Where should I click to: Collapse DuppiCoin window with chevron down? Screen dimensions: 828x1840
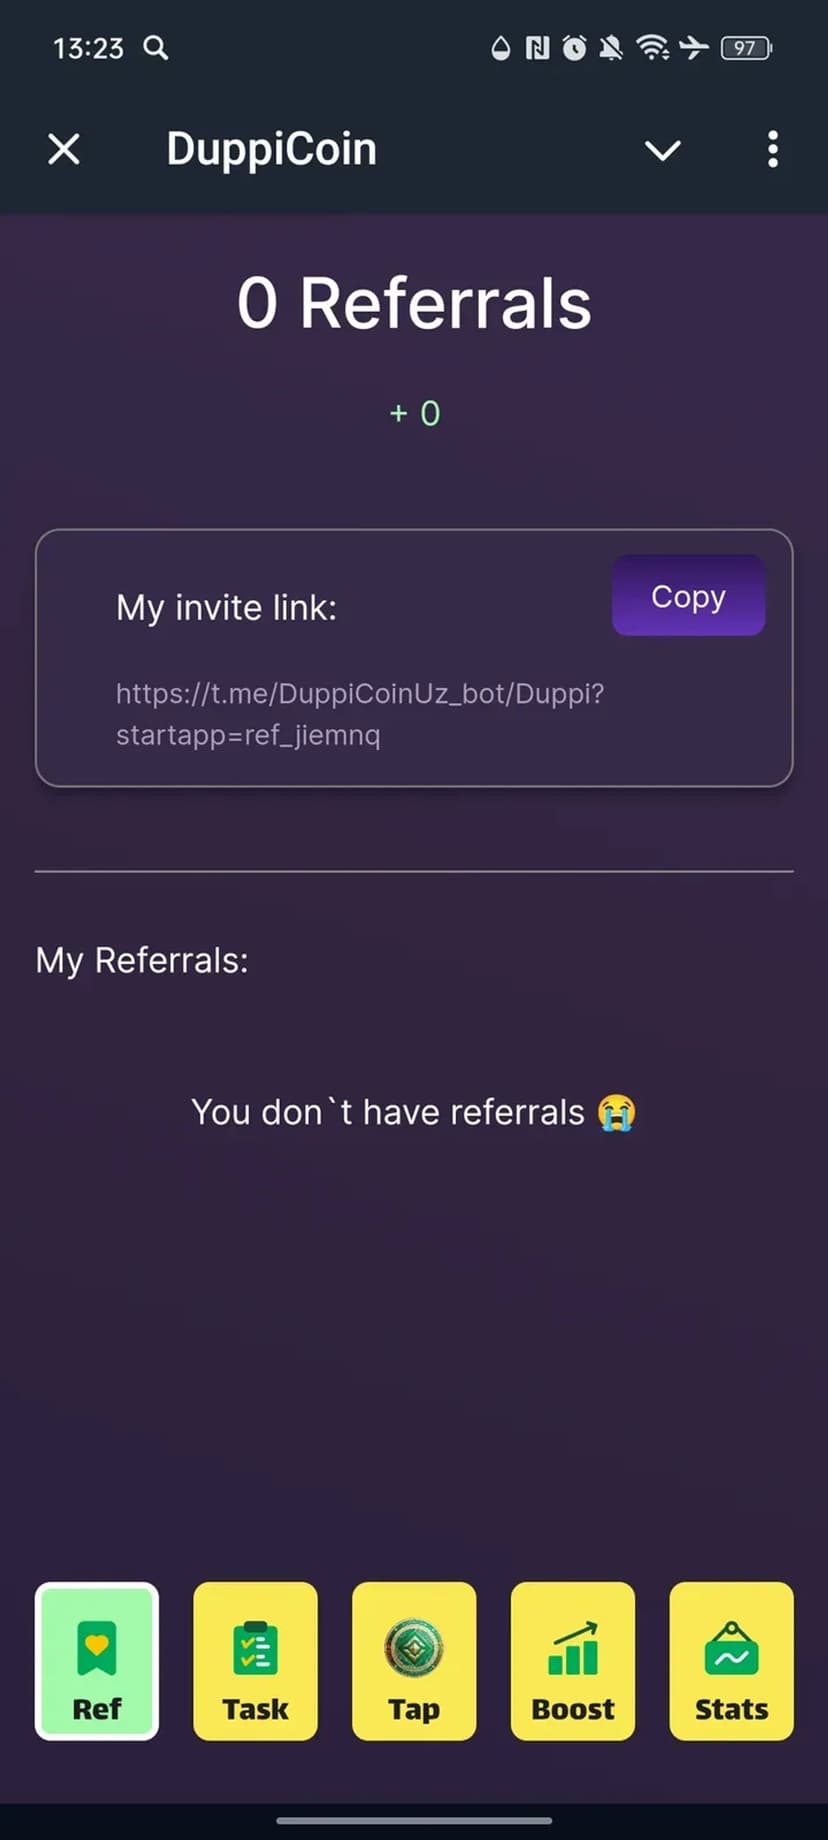(x=662, y=150)
